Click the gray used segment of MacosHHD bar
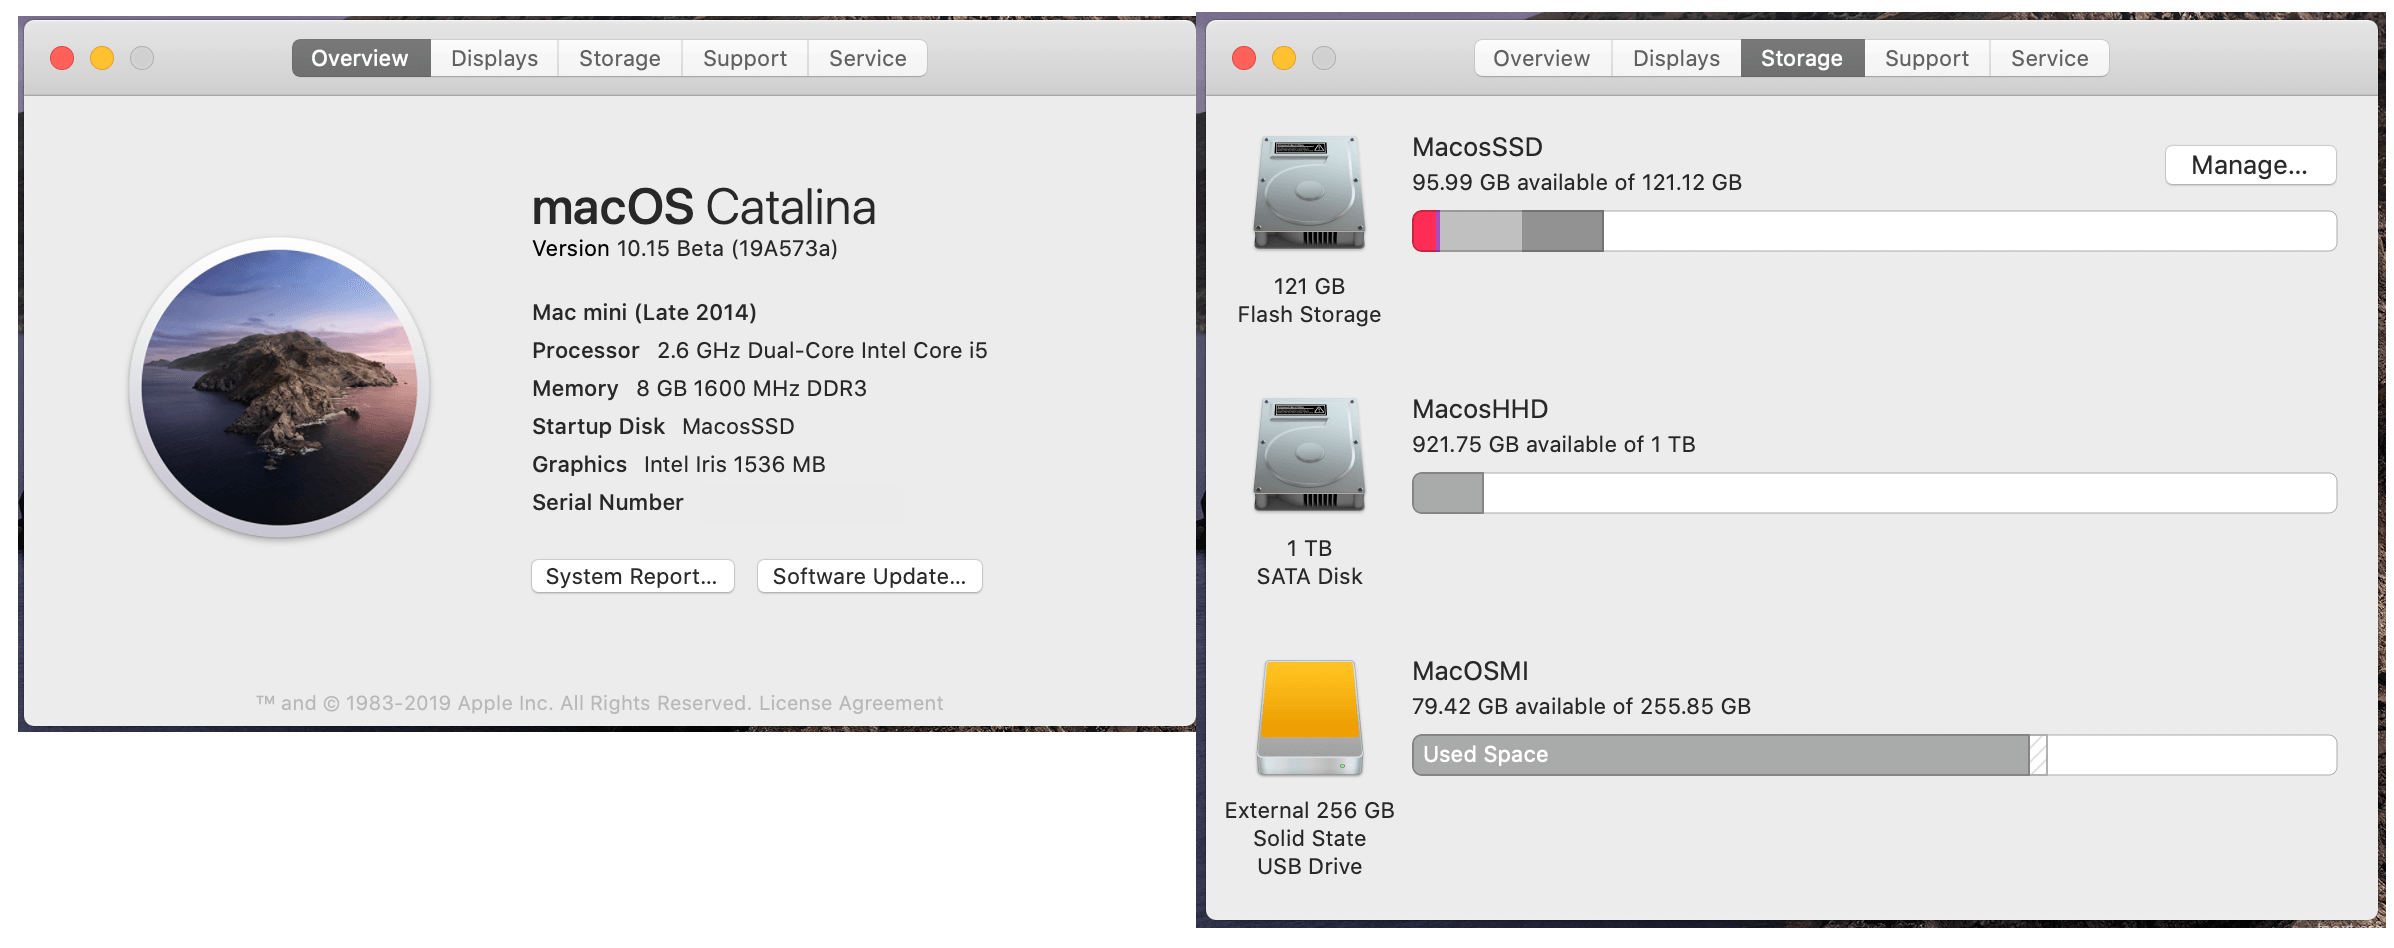The height and width of the screenshot is (948, 2394). tap(1448, 493)
